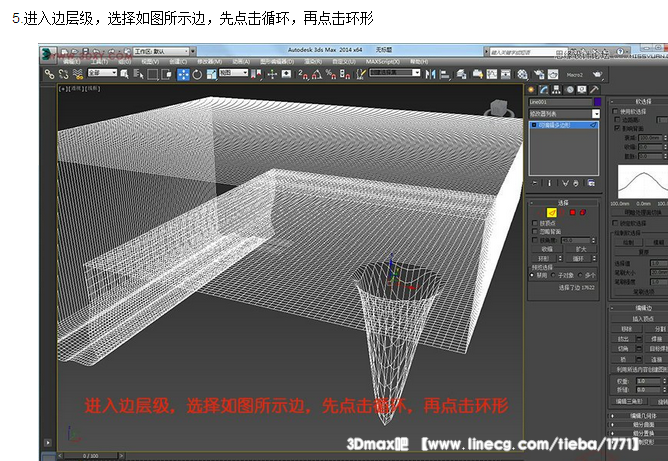This screenshot has height=461, width=668.
Task: Choose the rectangular selection region tool
Action: [x=153, y=75]
